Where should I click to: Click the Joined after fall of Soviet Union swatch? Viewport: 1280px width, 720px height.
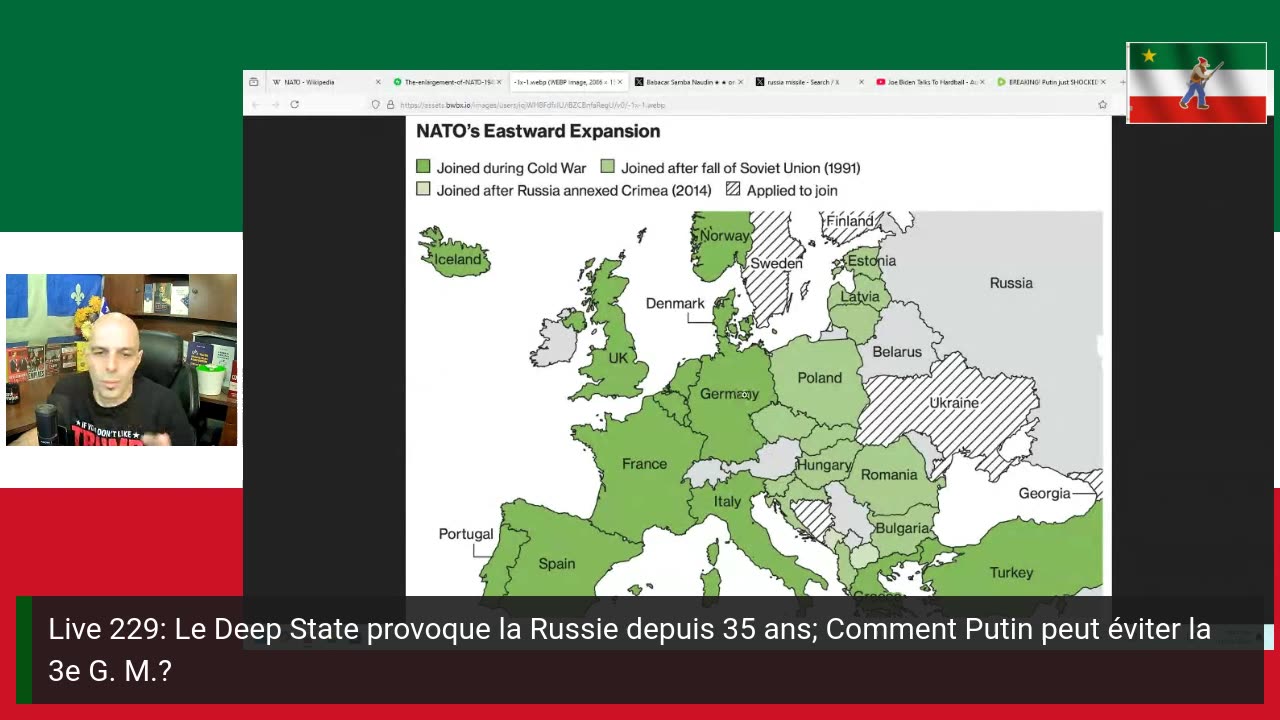[x=607, y=167]
